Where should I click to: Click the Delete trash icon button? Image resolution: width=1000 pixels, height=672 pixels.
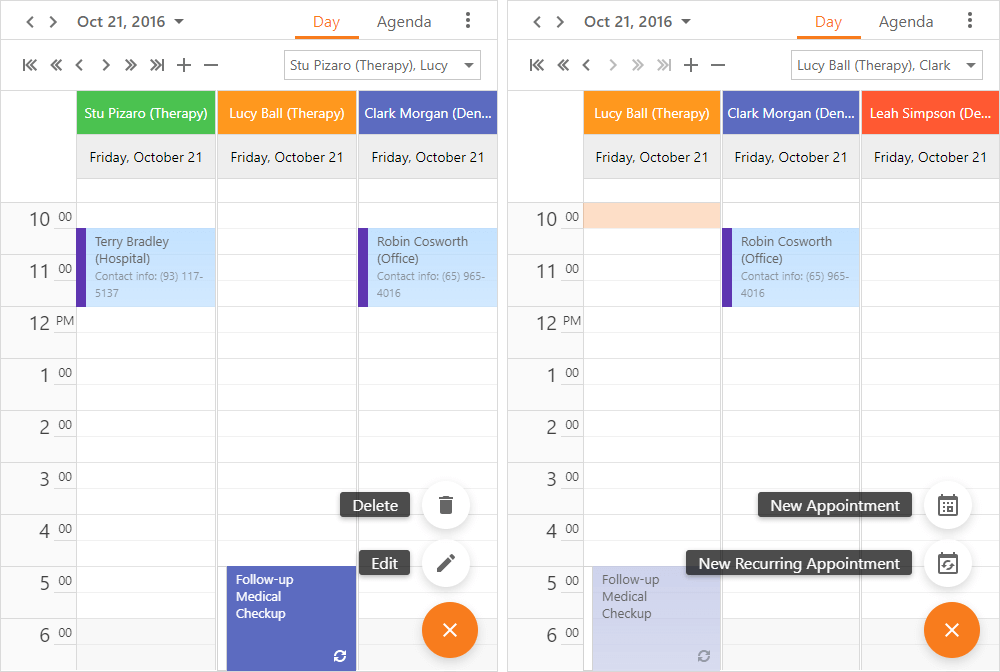tap(446, 505)
